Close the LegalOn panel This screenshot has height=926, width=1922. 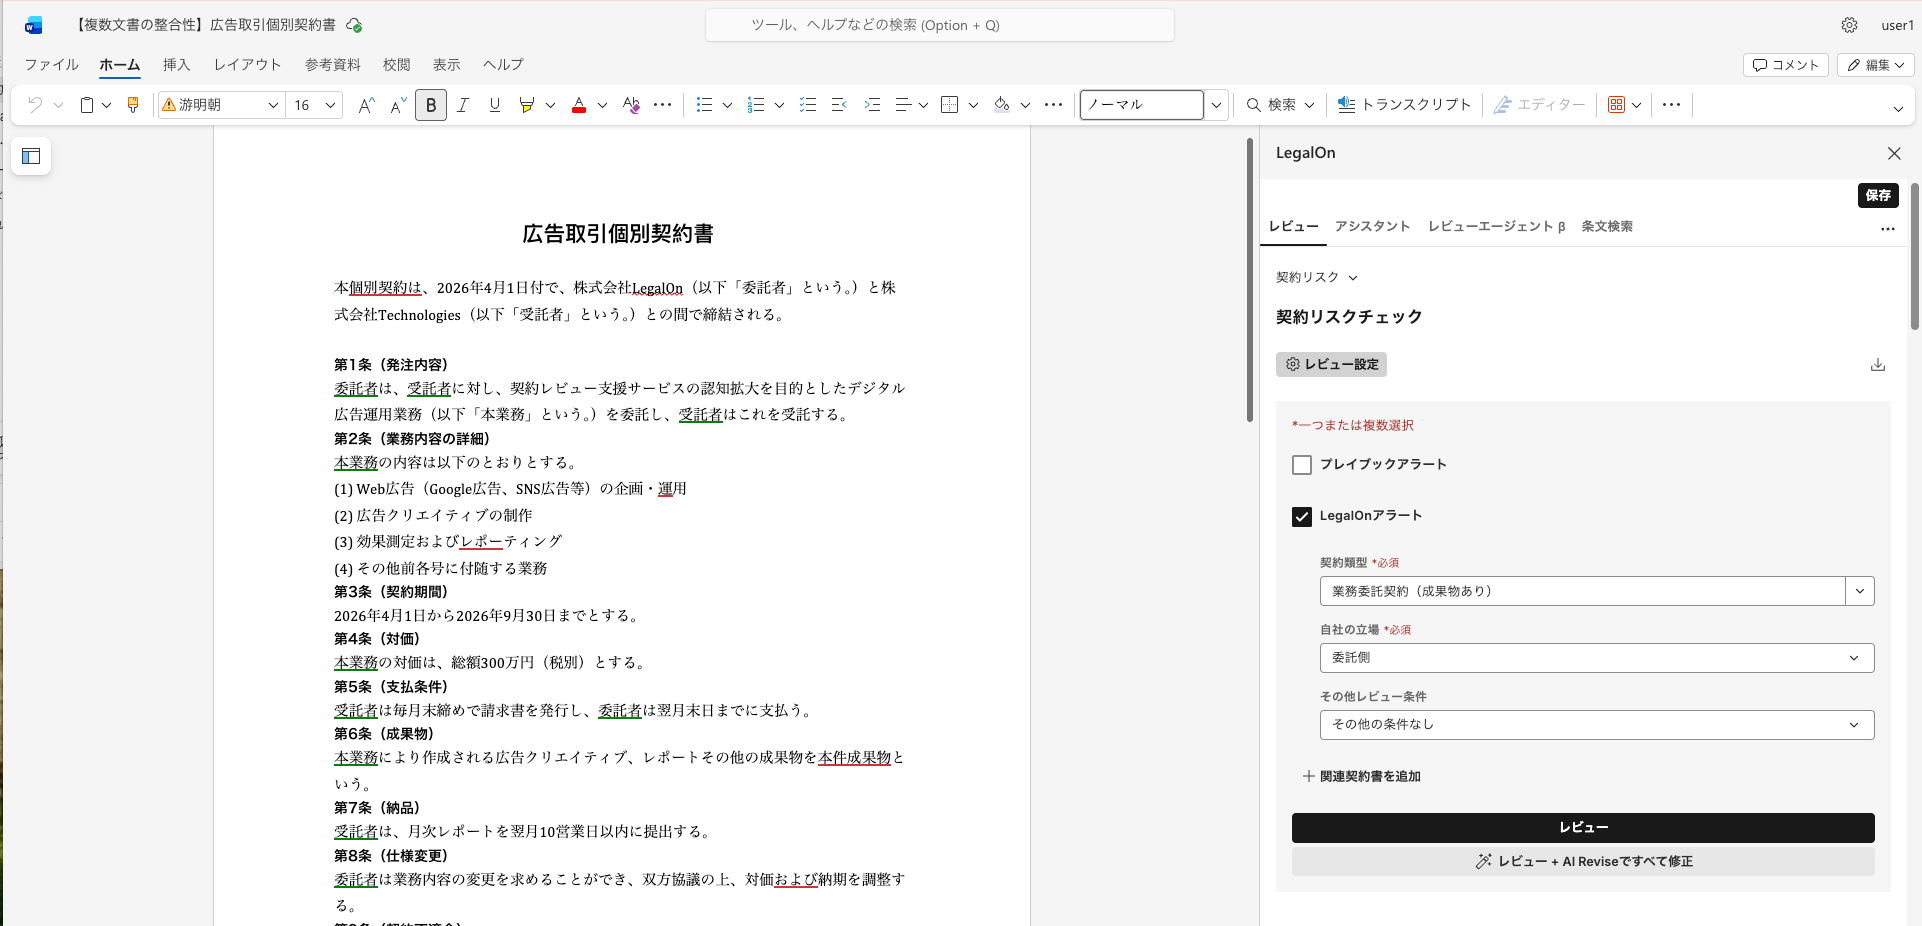(x=1894, y=153)
